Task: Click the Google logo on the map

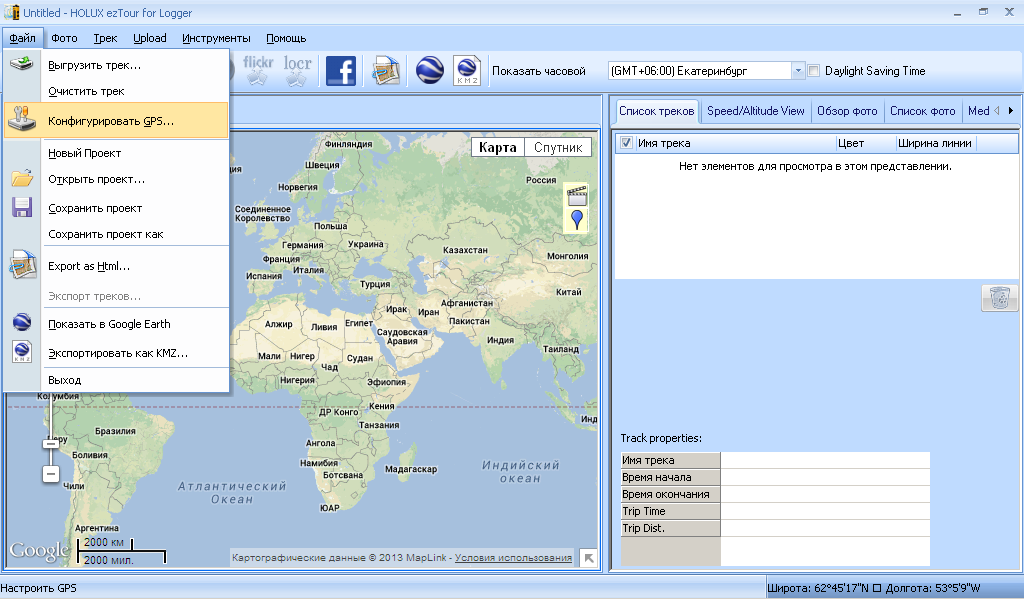Action: [x=39, y=550]
